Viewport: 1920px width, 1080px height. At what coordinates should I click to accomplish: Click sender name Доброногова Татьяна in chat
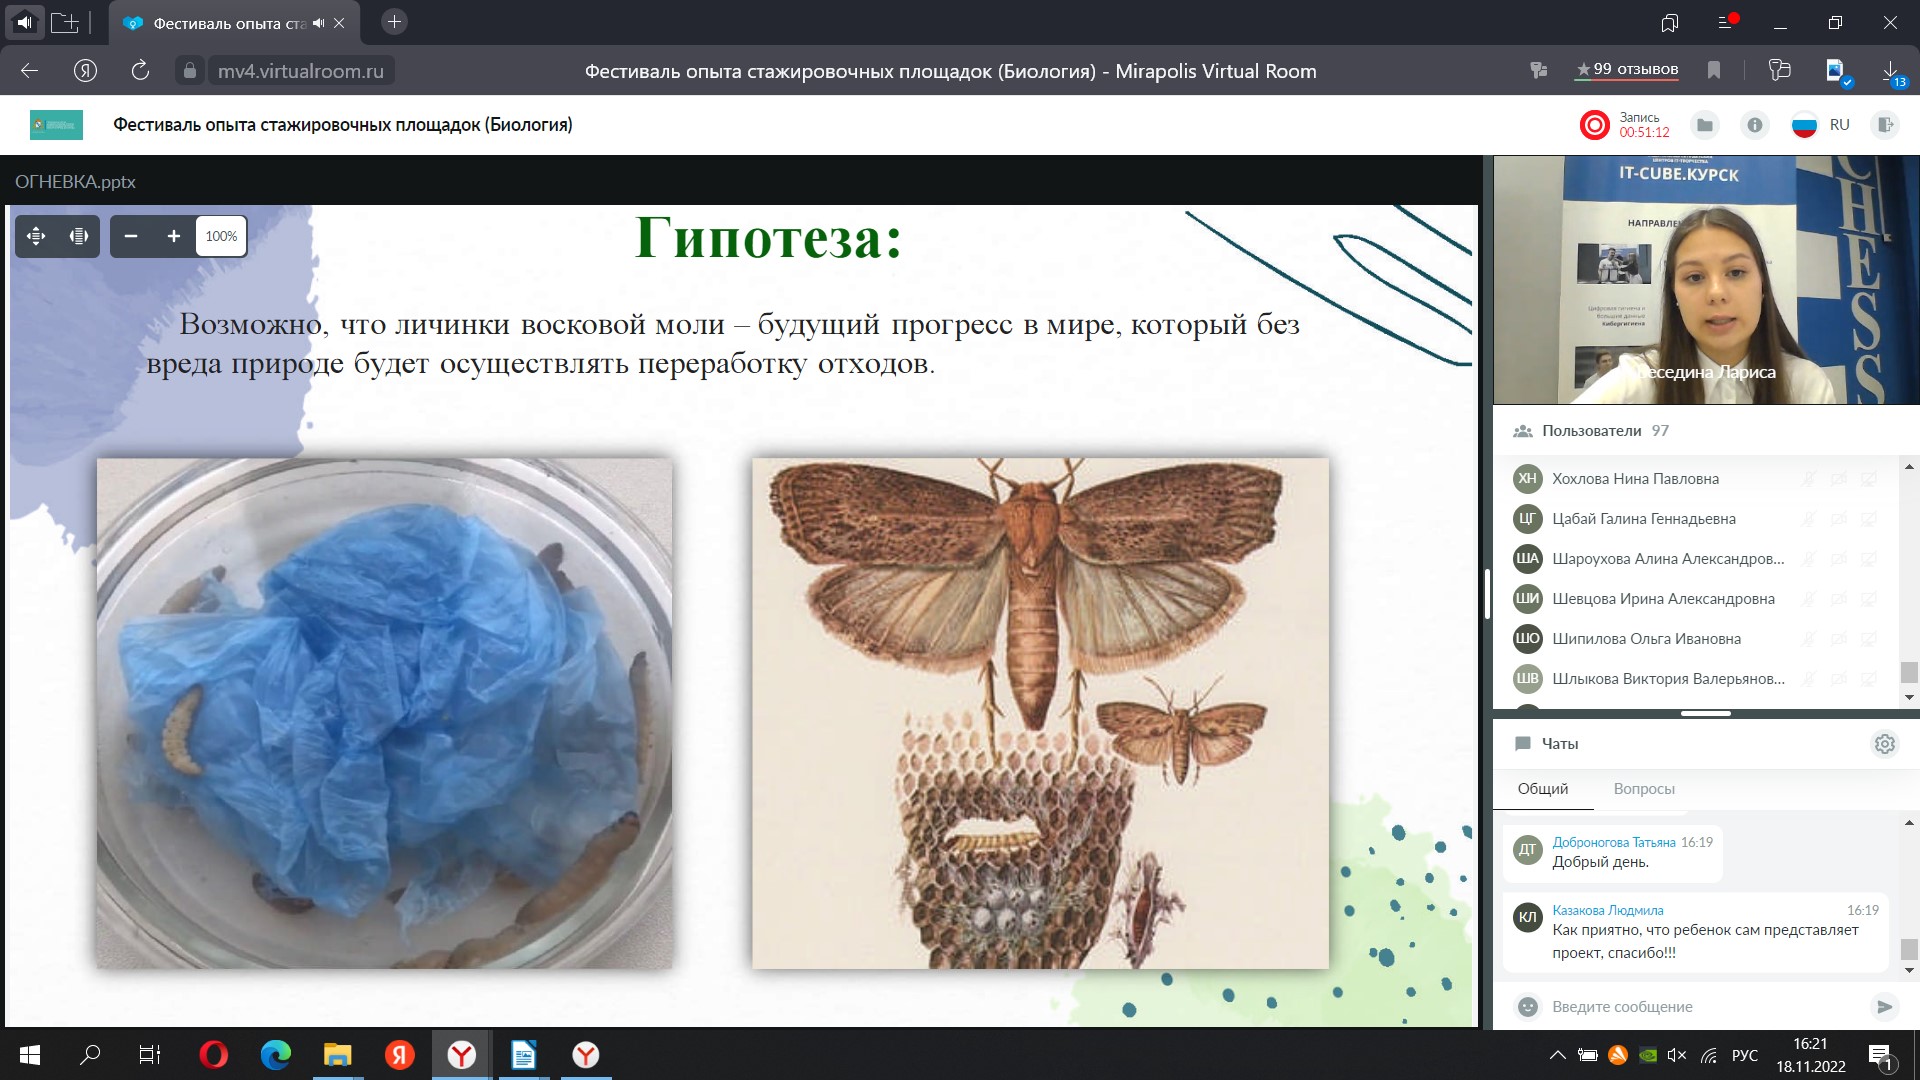pyautogui.click(x=1613, y=842)
